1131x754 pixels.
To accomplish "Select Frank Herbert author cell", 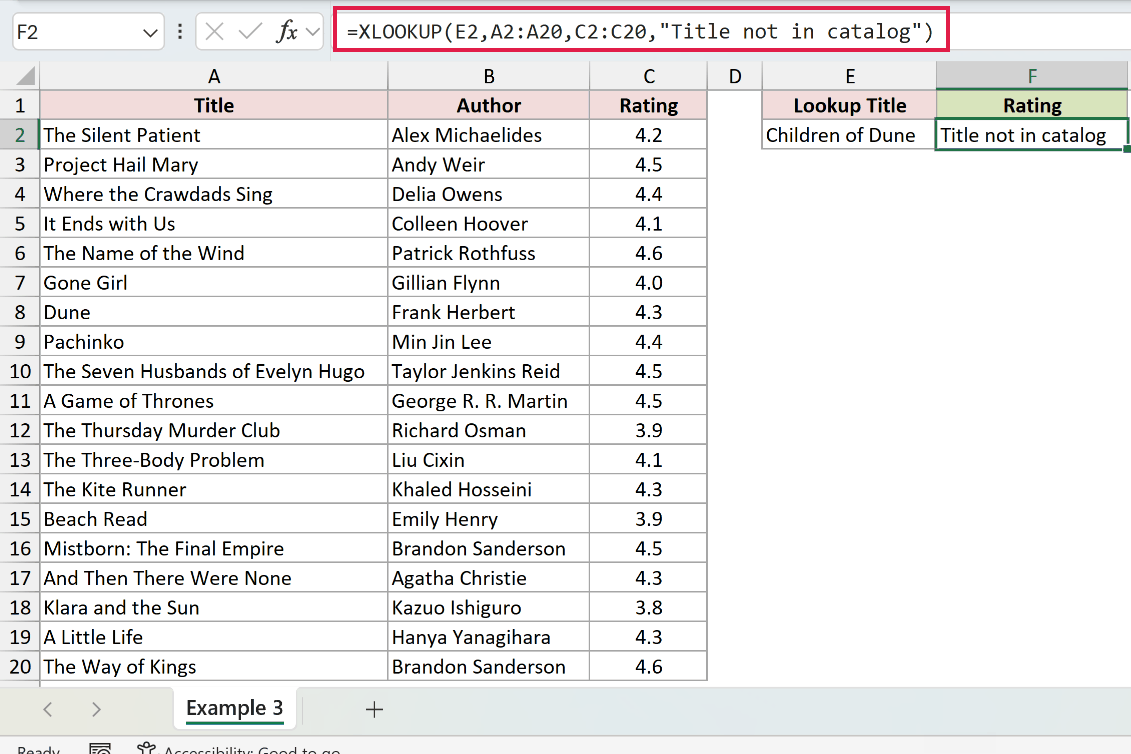I will [488, 312].
